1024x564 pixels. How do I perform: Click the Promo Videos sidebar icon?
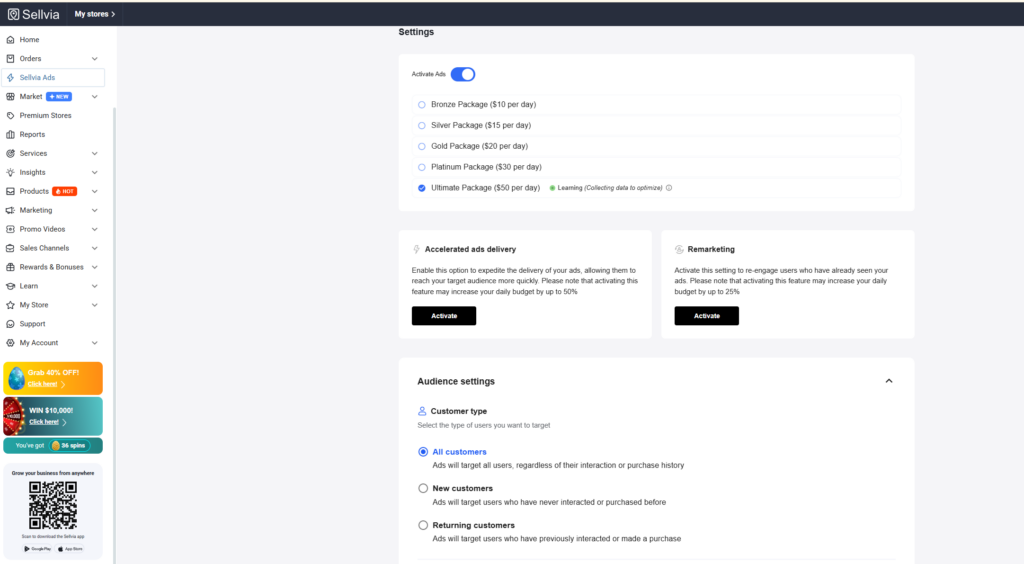[x=10, y=230]
